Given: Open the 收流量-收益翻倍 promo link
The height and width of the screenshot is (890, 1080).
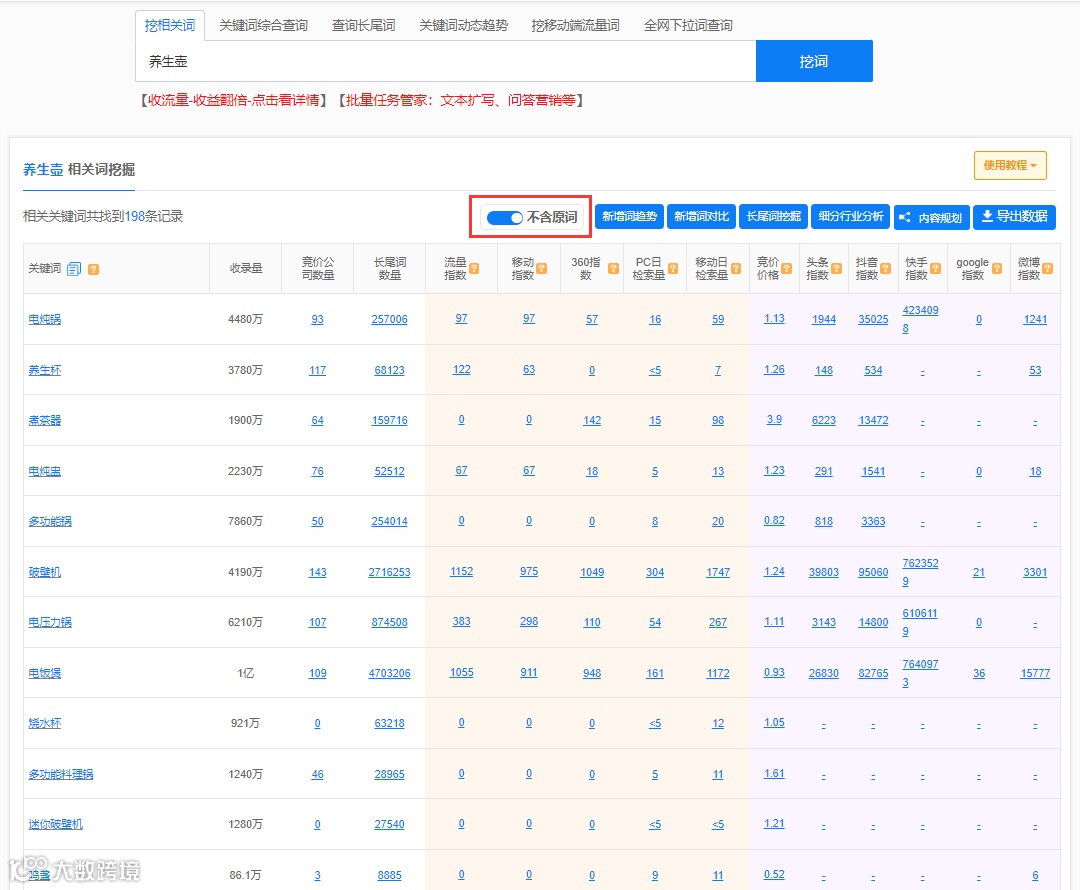Looking at the screenshot, I should click(x=233, y=101).
